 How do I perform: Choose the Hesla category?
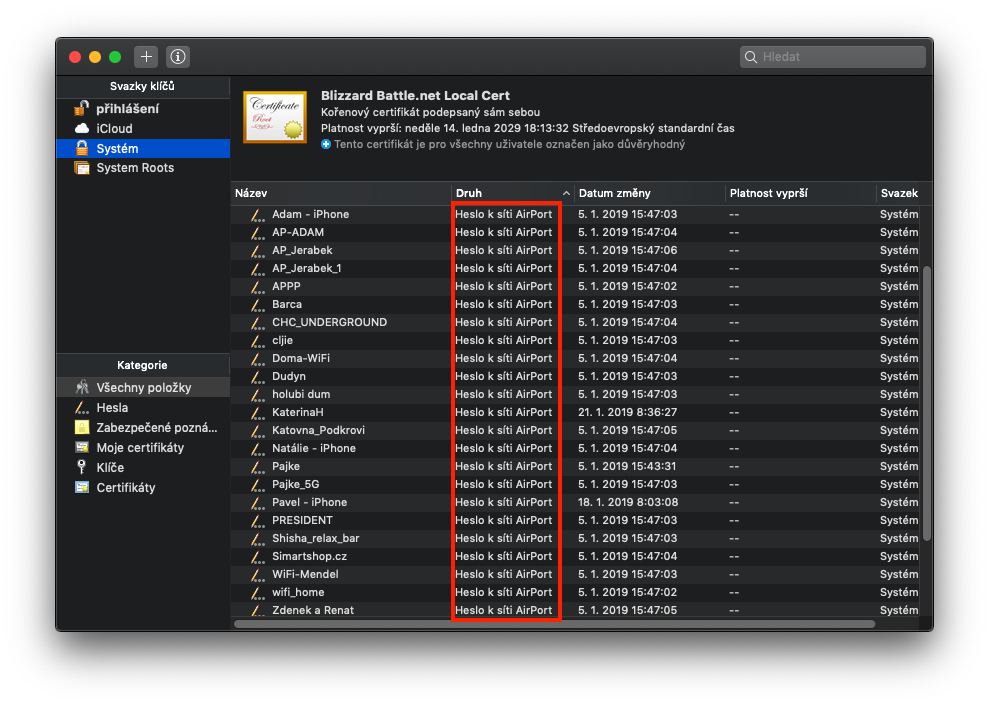click(143, 408)
